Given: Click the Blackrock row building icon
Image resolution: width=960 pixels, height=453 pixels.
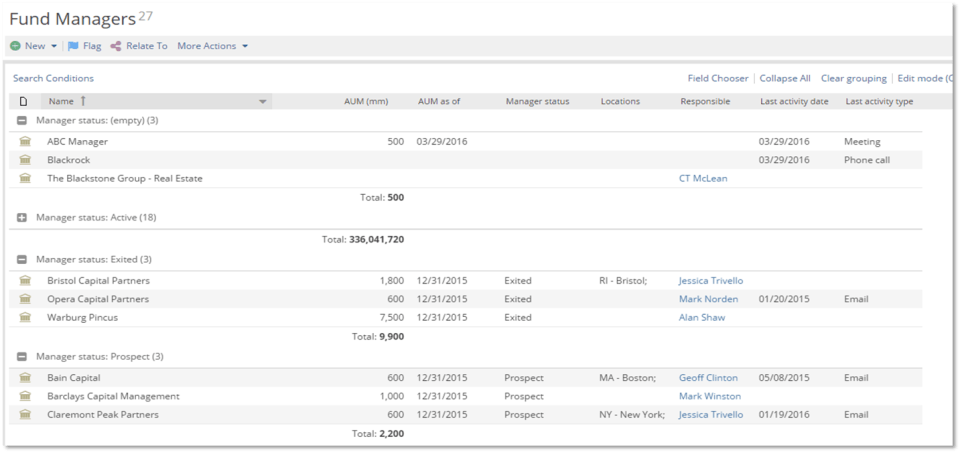Looking at the screenshot, I should (25, 160).
